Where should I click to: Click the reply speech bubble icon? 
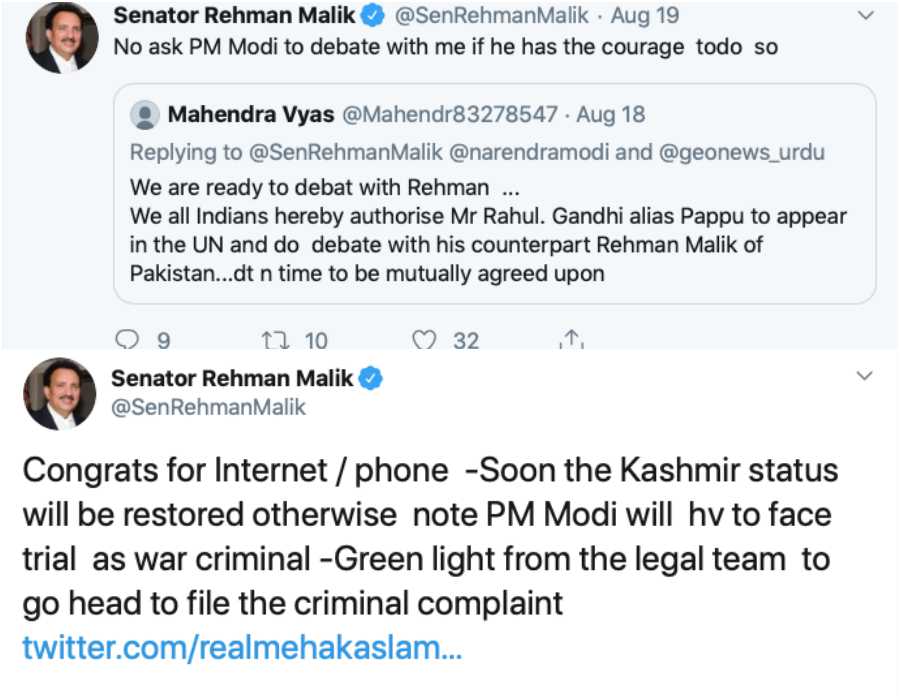[x=128, y=340]
